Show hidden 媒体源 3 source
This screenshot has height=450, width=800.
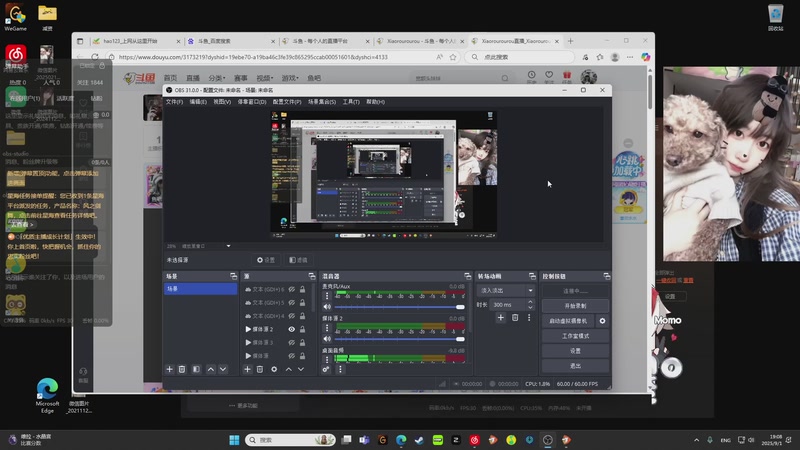point(291,342)
